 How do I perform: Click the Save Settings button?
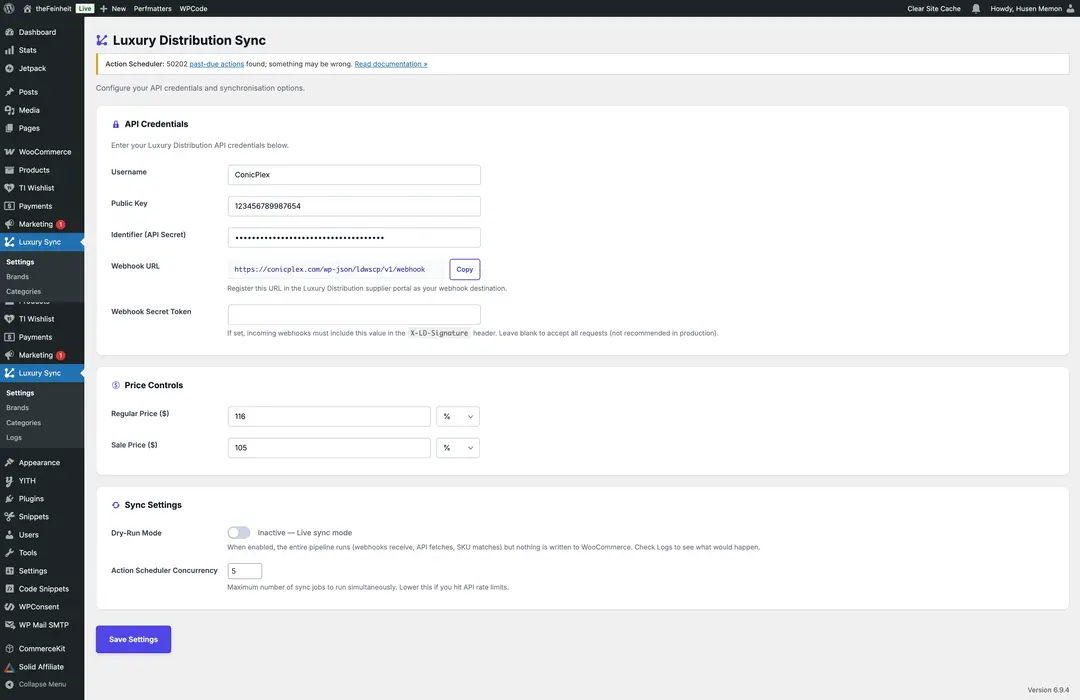(x=133, y=639)
